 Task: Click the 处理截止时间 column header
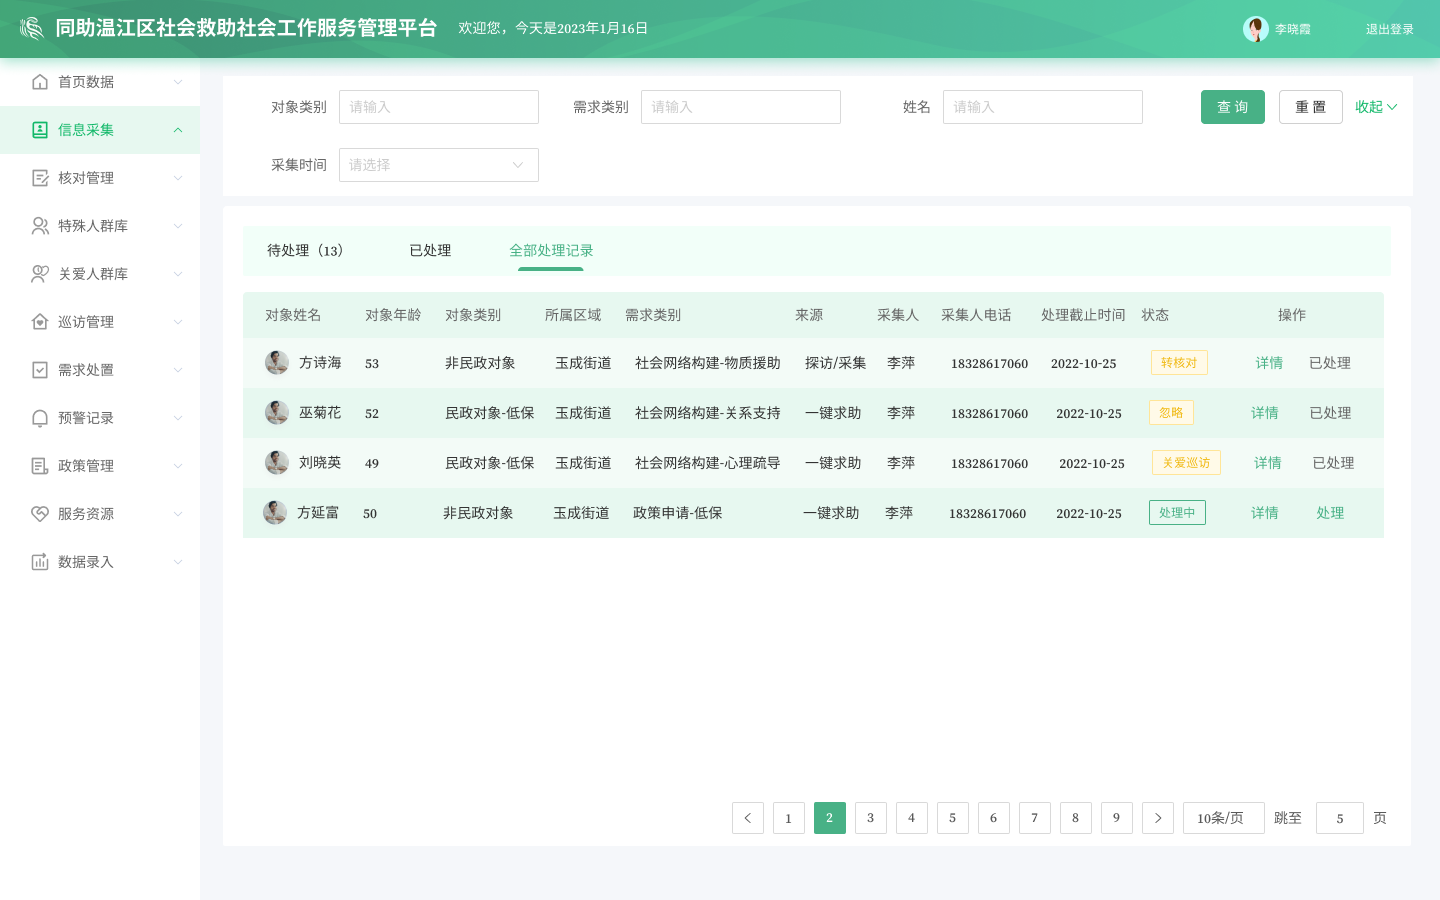[1083, 315]
